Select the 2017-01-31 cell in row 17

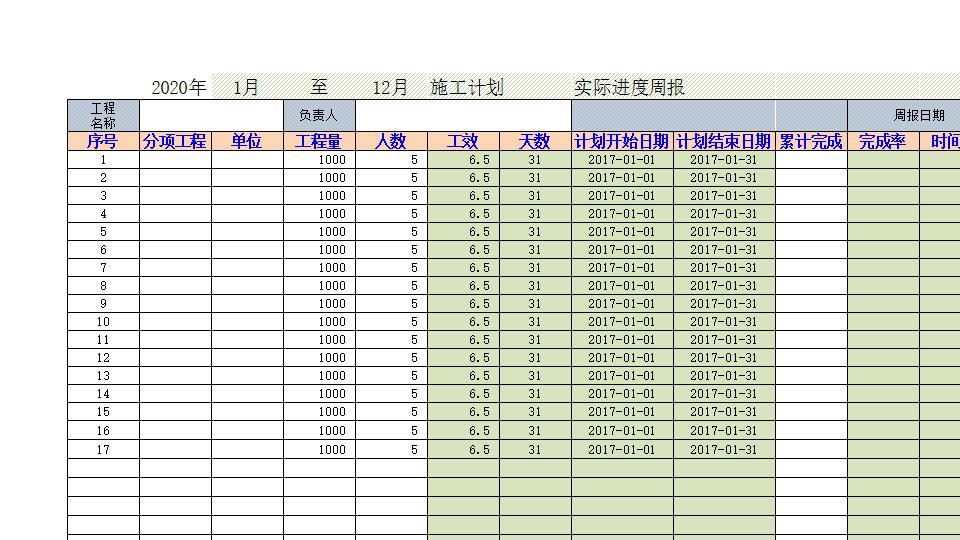pos(724,449)
